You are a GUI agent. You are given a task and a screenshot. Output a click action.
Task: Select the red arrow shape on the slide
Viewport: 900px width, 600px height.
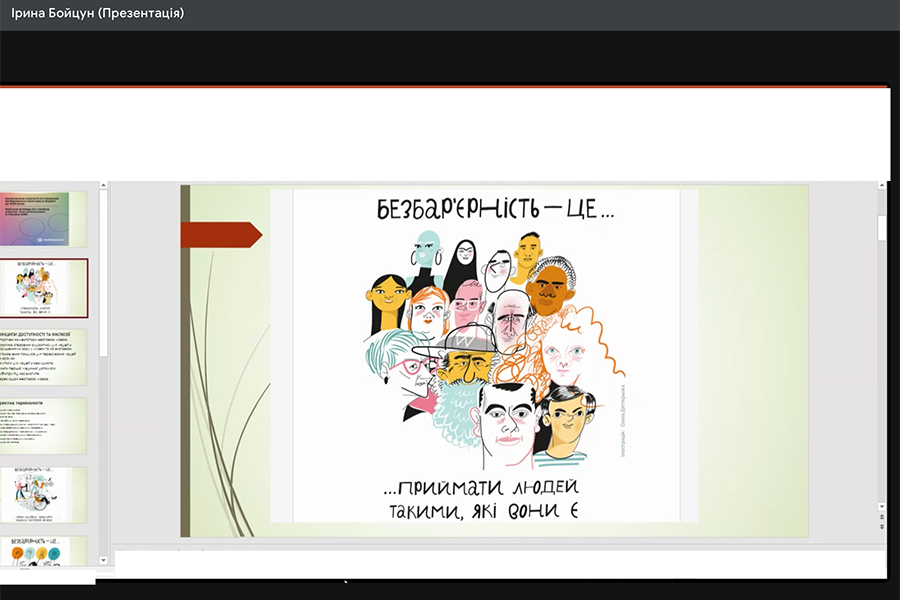[220, 235]
